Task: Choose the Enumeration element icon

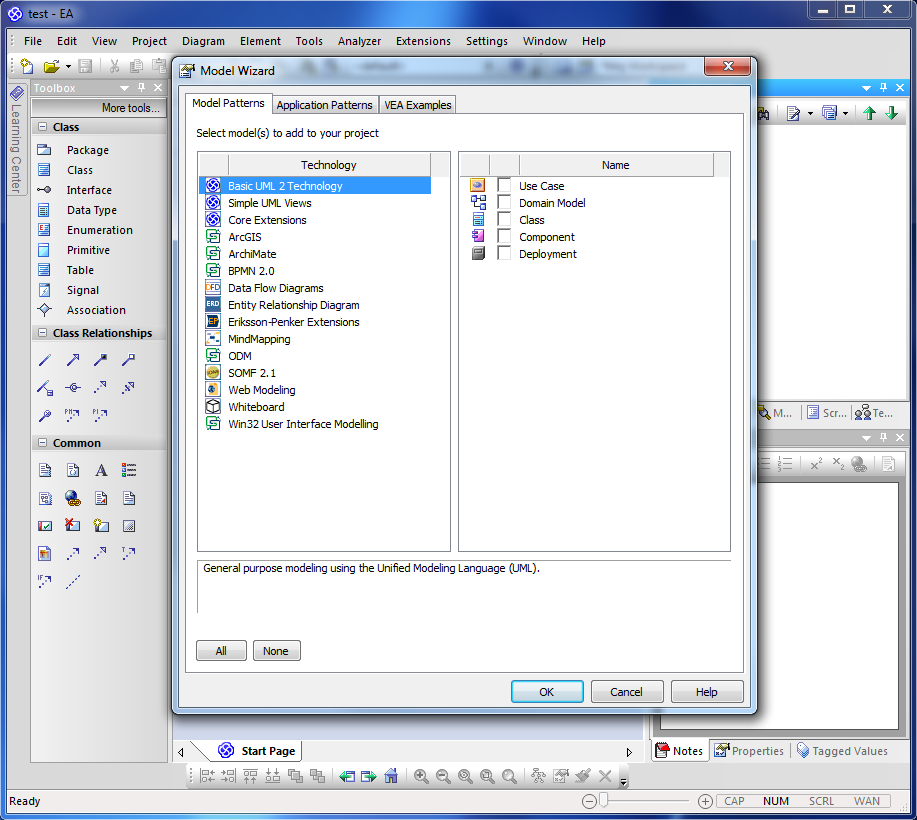Action: (x=44, y=230)
